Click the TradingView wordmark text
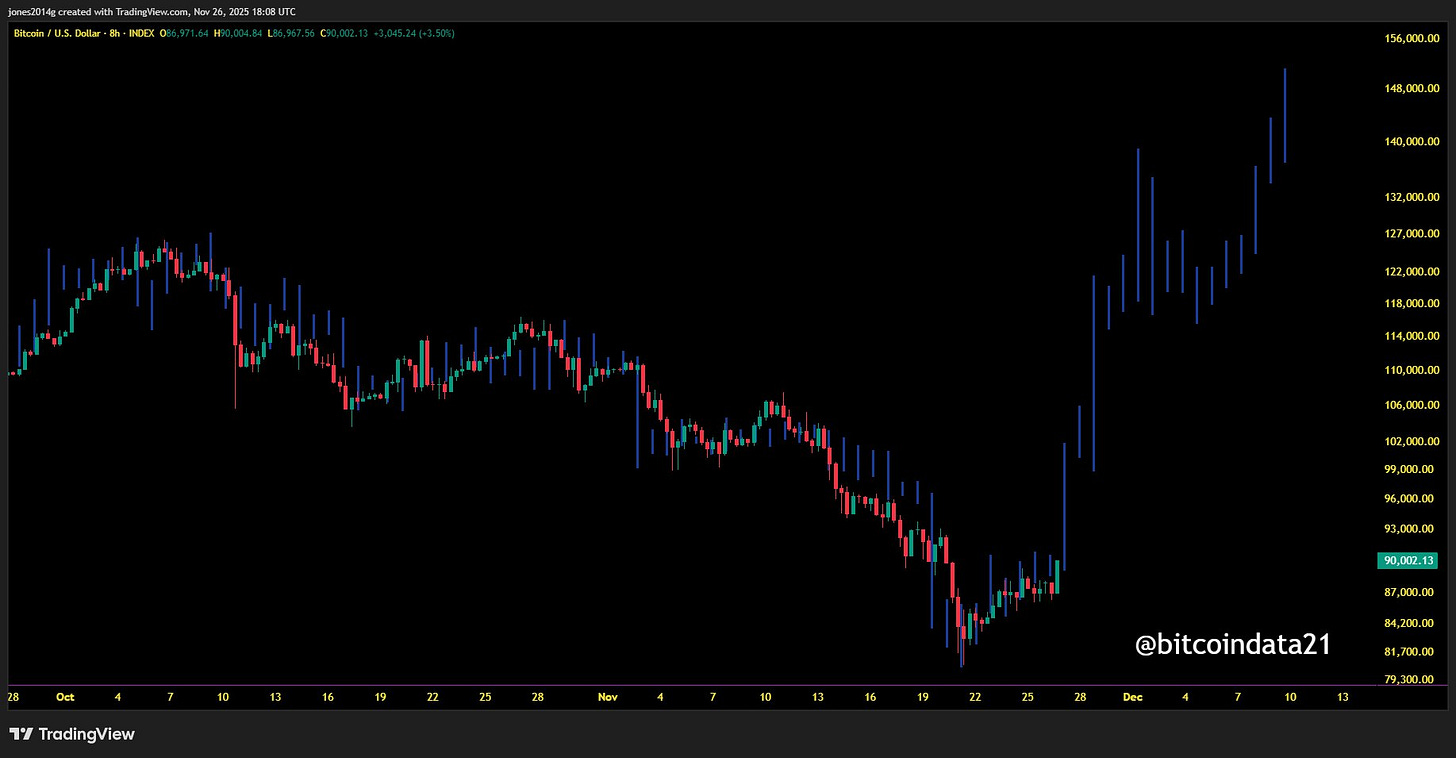Viewport: 1456px width, 758px height. [x=86, y=734]
